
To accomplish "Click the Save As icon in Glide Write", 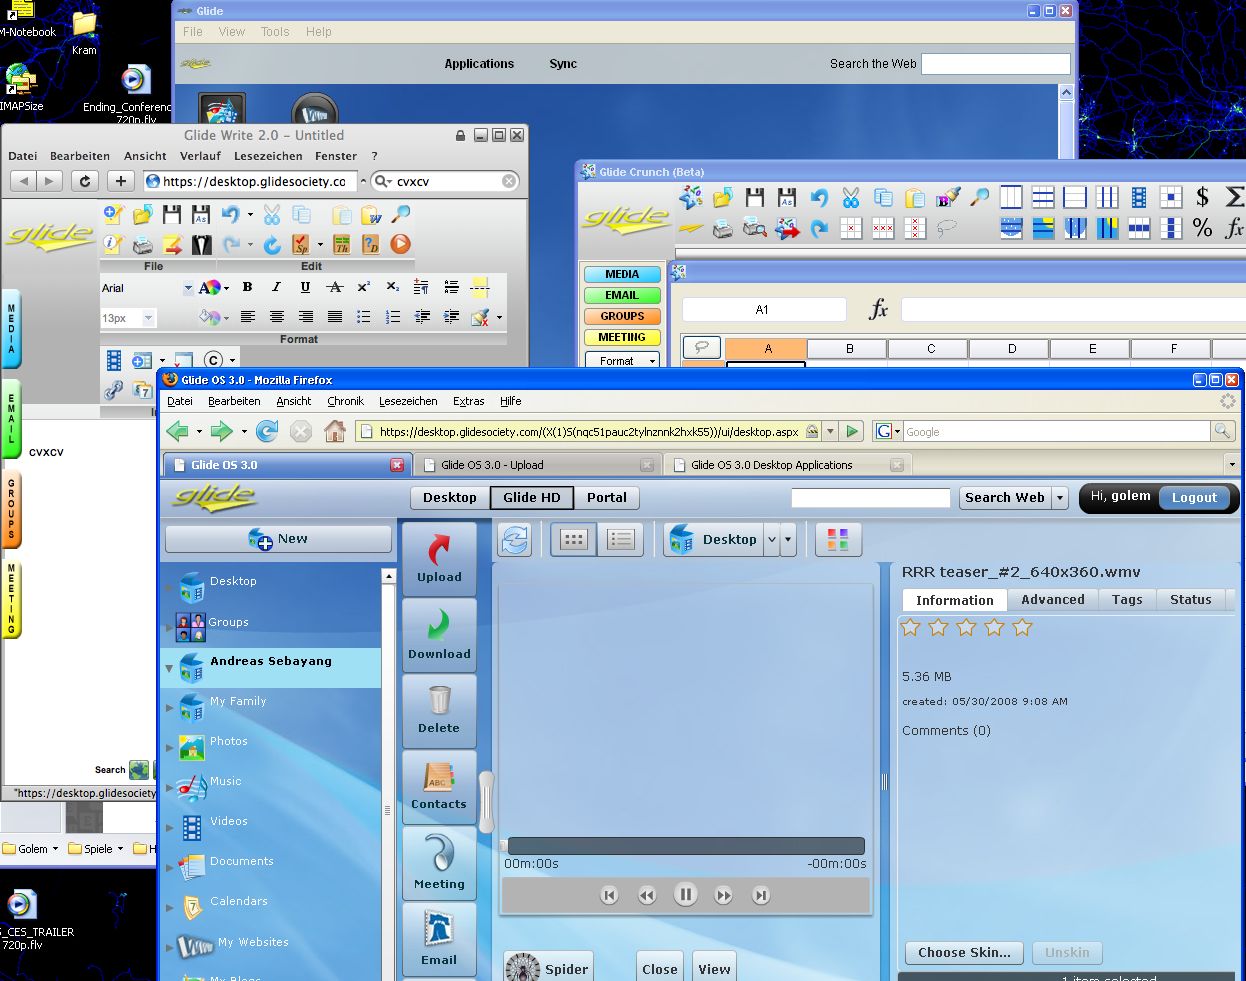I will (x=201, y=214).
